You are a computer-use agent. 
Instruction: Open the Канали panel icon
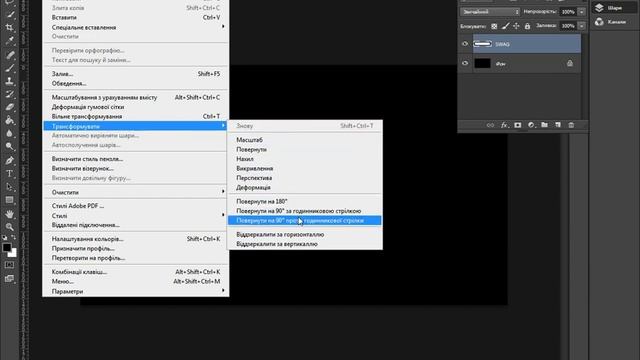pyautogui.click(x=599, y=22)
